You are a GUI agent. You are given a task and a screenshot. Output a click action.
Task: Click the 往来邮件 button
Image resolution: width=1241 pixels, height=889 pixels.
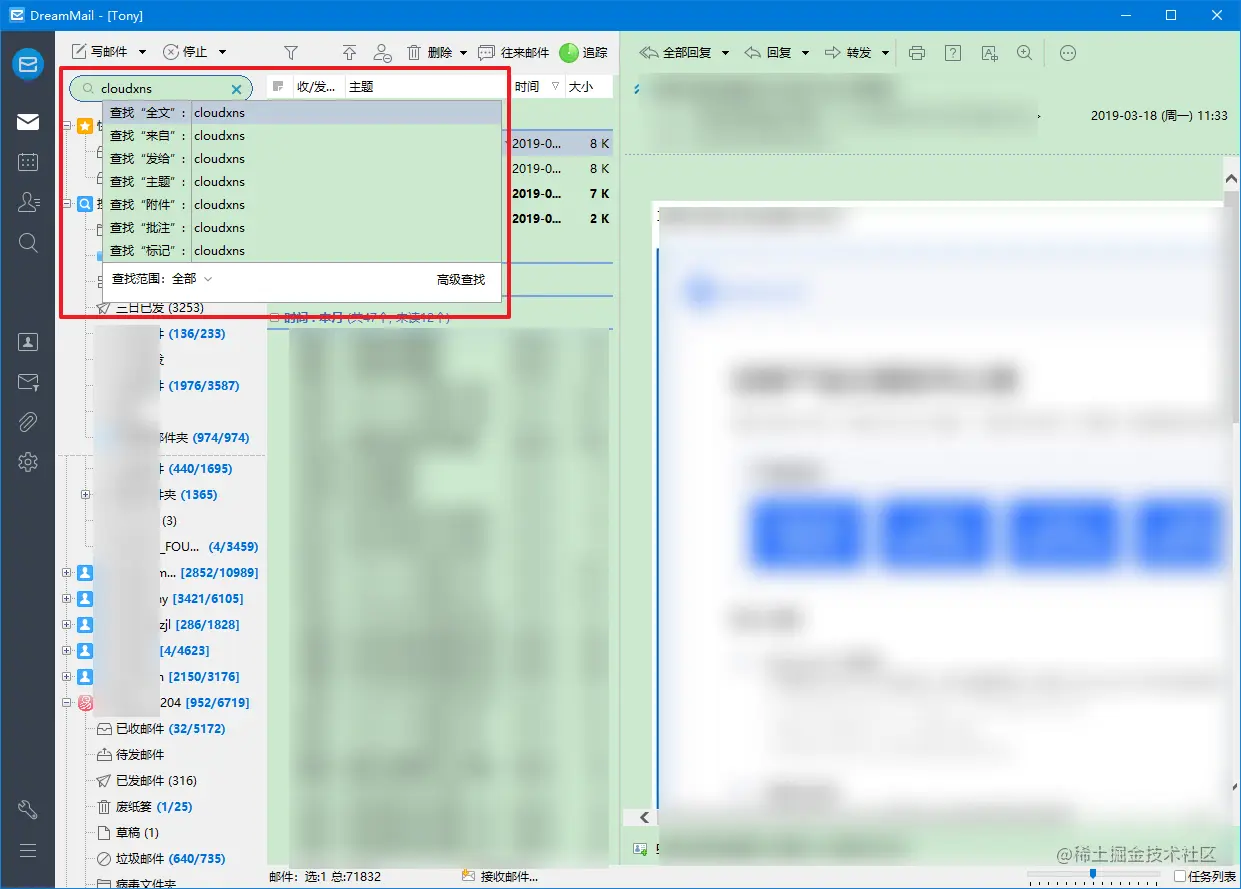(x=514, y=52)
